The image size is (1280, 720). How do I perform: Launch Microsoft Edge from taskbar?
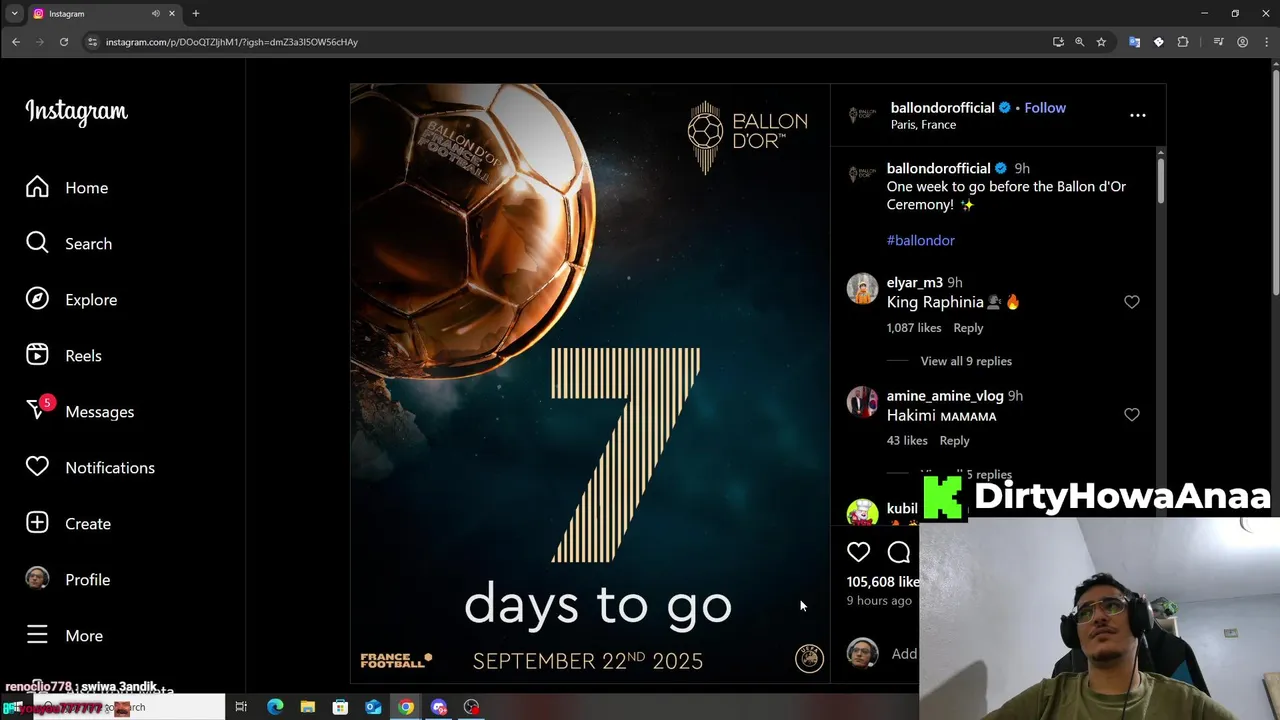(x=275, y=707)
